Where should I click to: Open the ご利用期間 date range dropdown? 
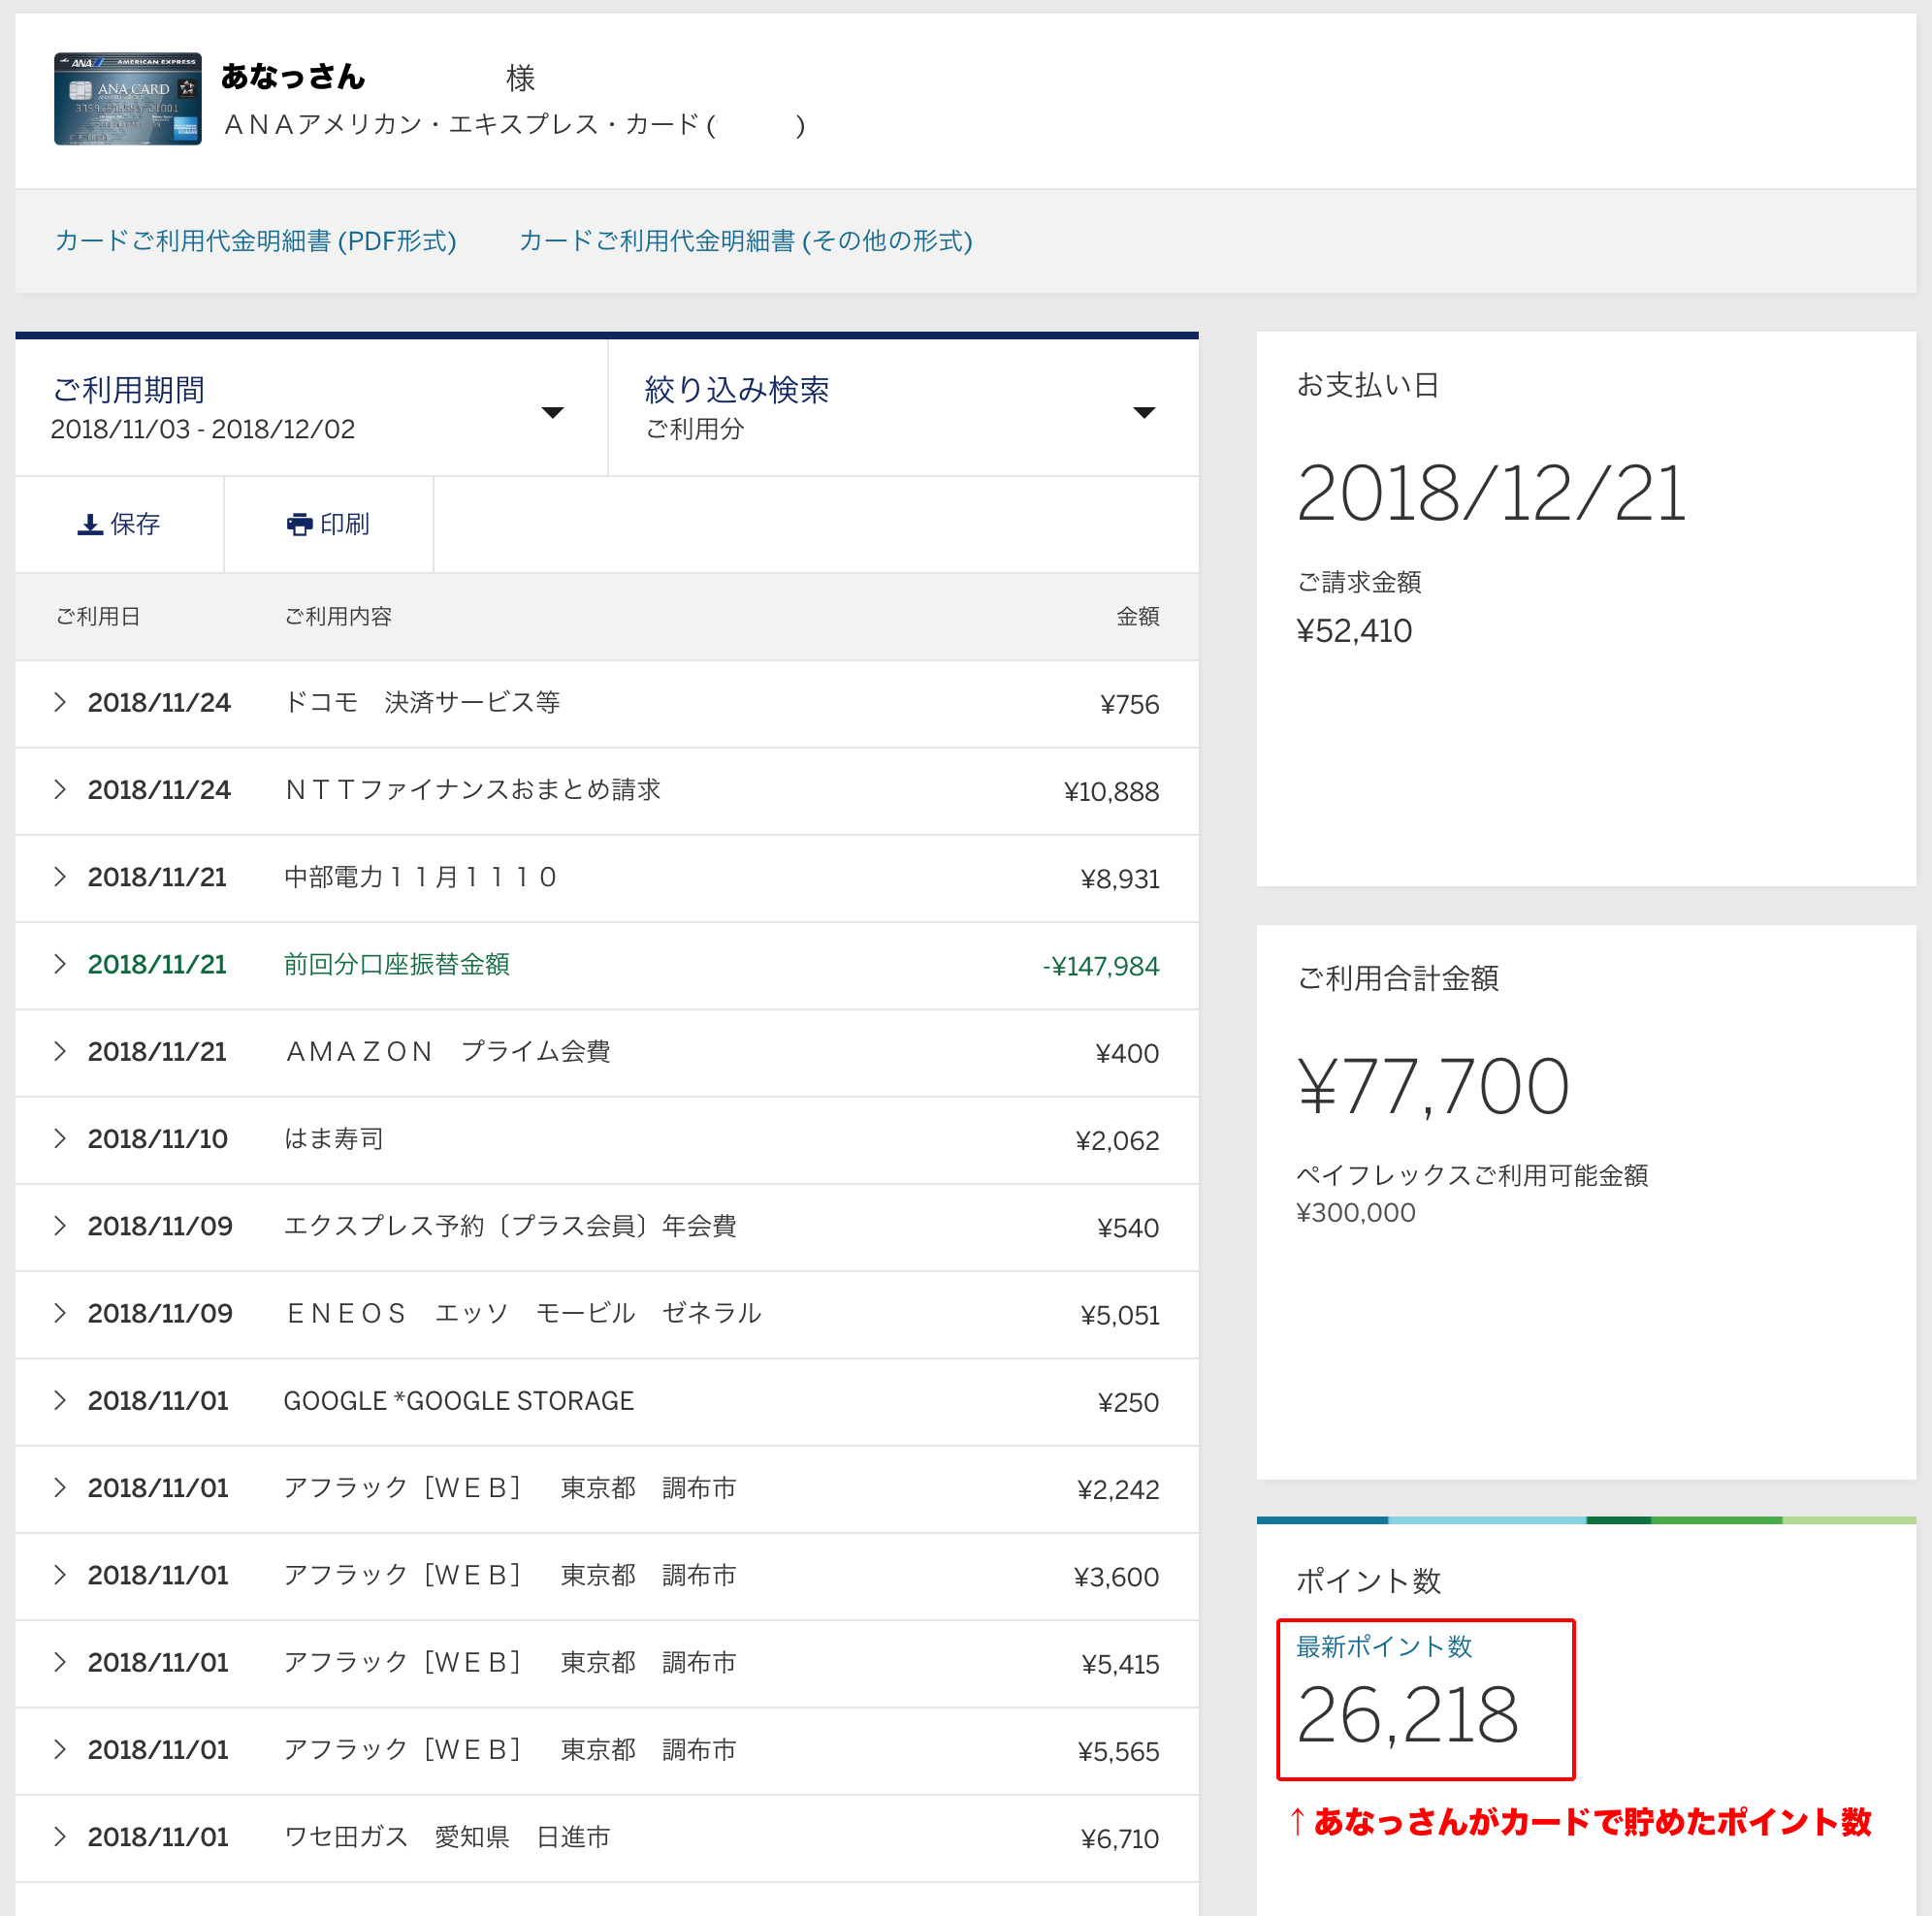tap(311, 408)
